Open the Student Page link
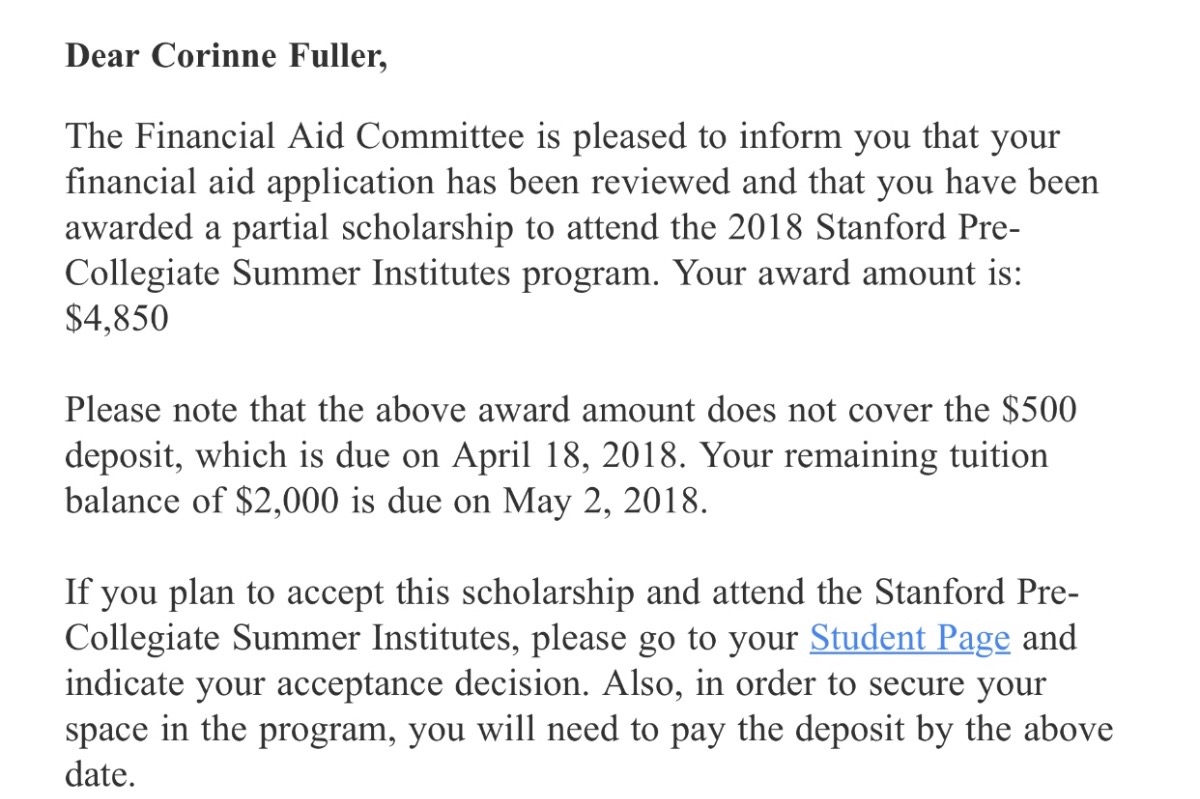Screen dimensions: 1200x799 [909, 638]
